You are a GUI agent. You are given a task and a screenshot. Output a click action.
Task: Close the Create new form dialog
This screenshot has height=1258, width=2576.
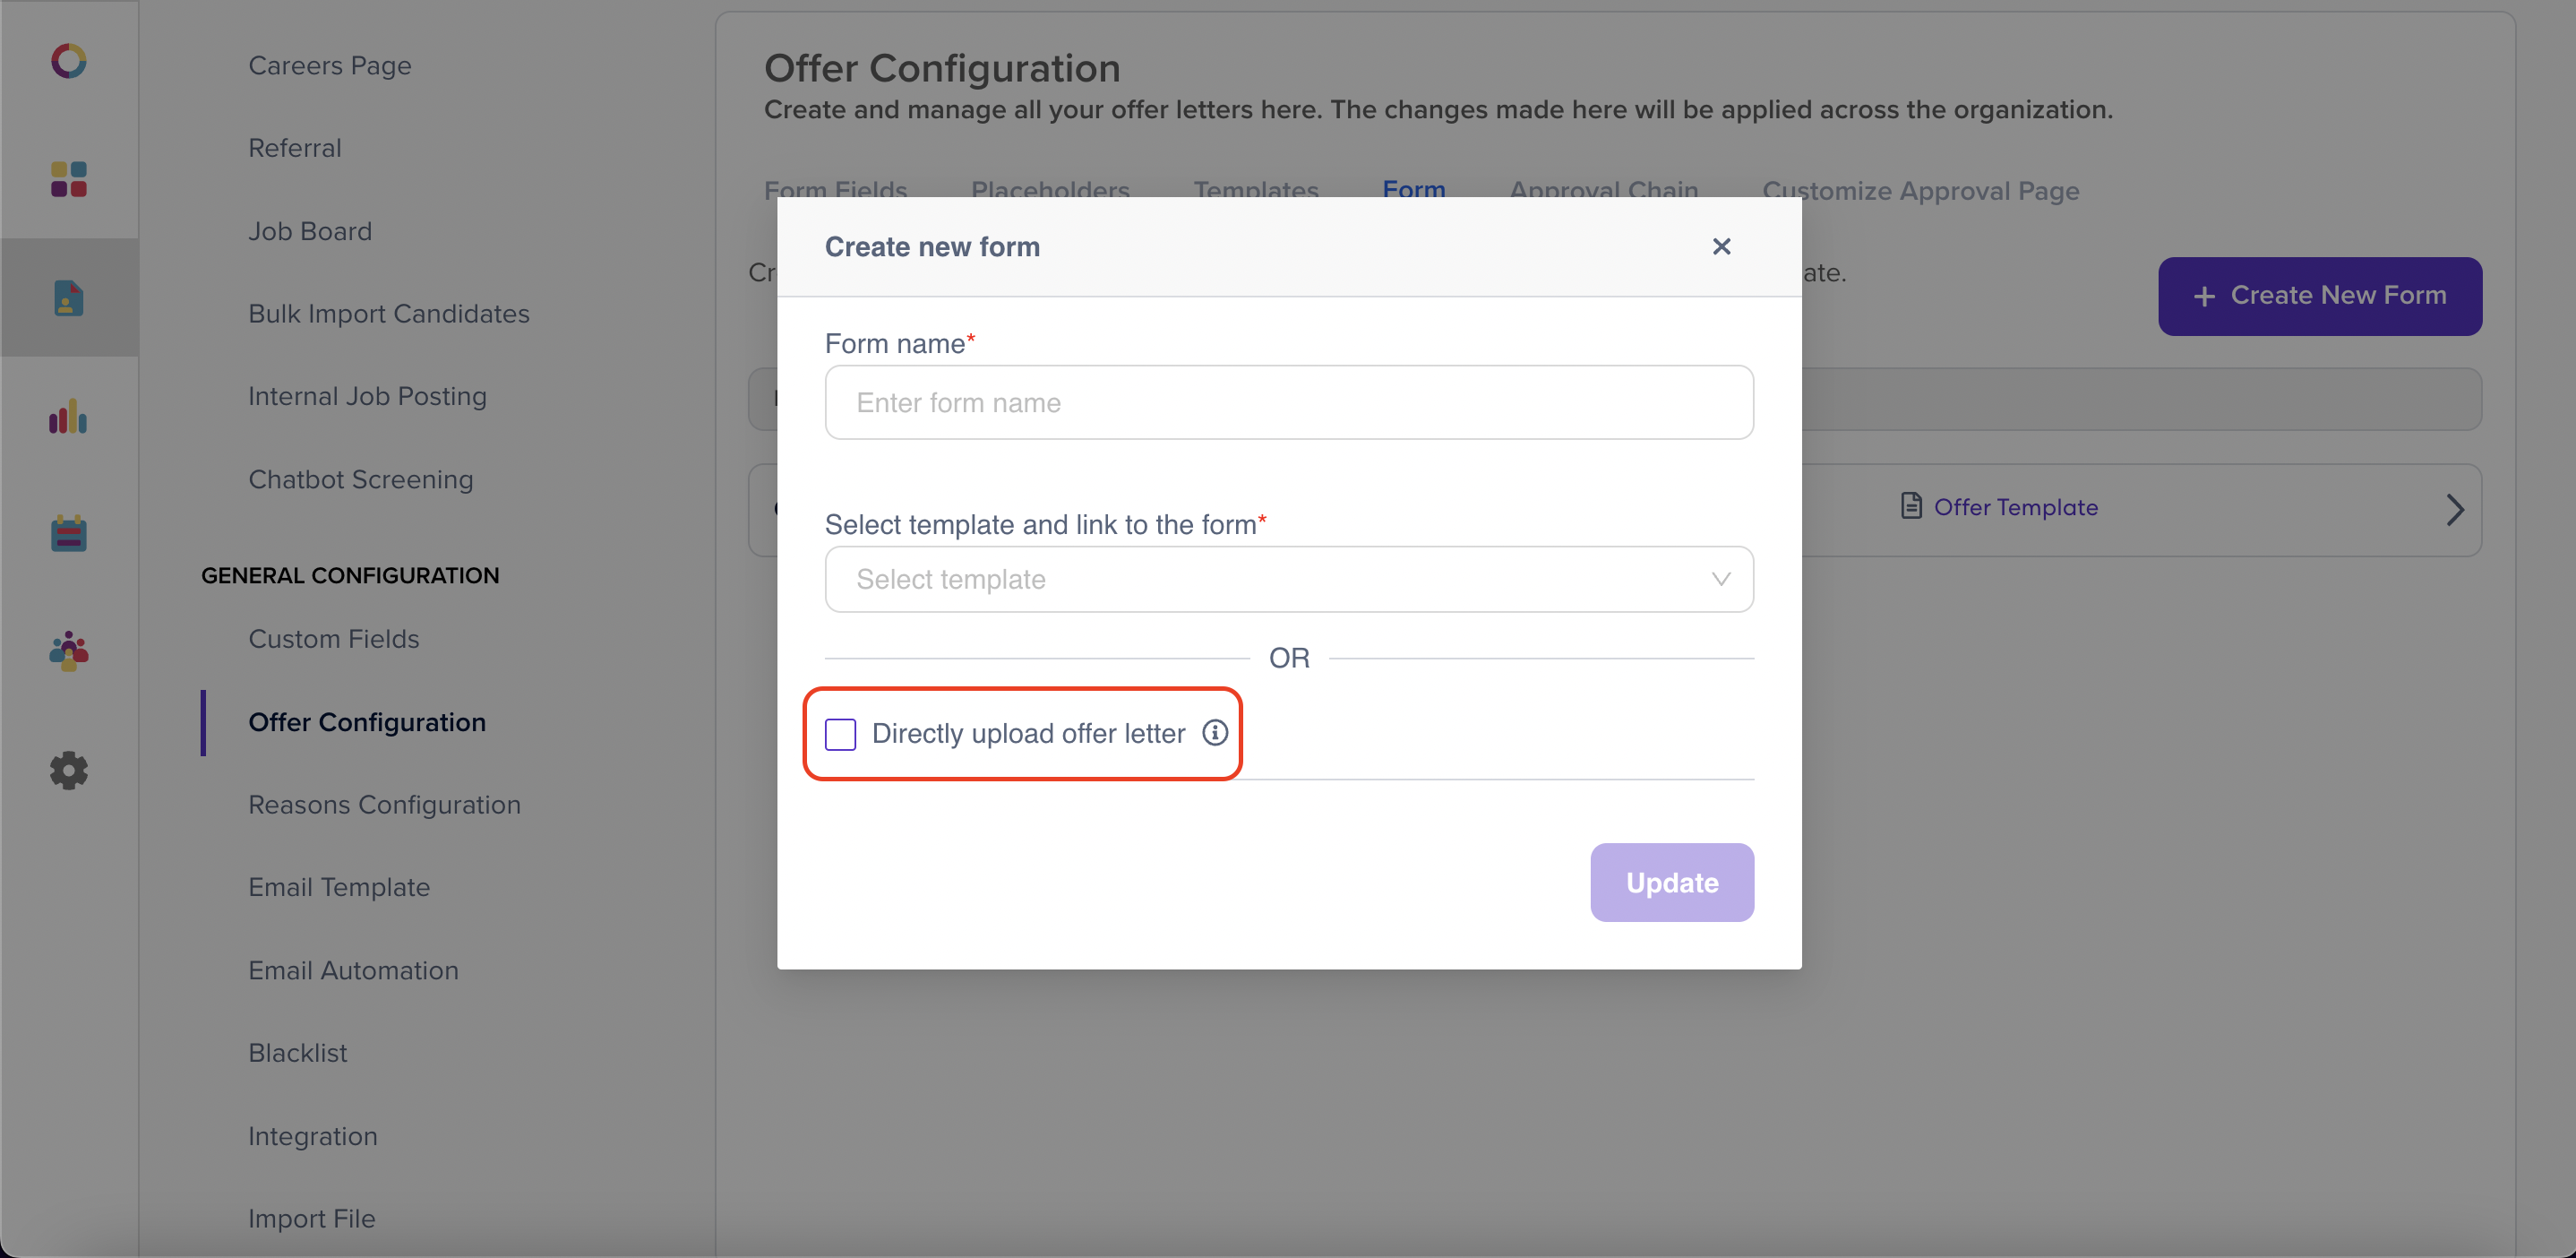pos(1721,246)
